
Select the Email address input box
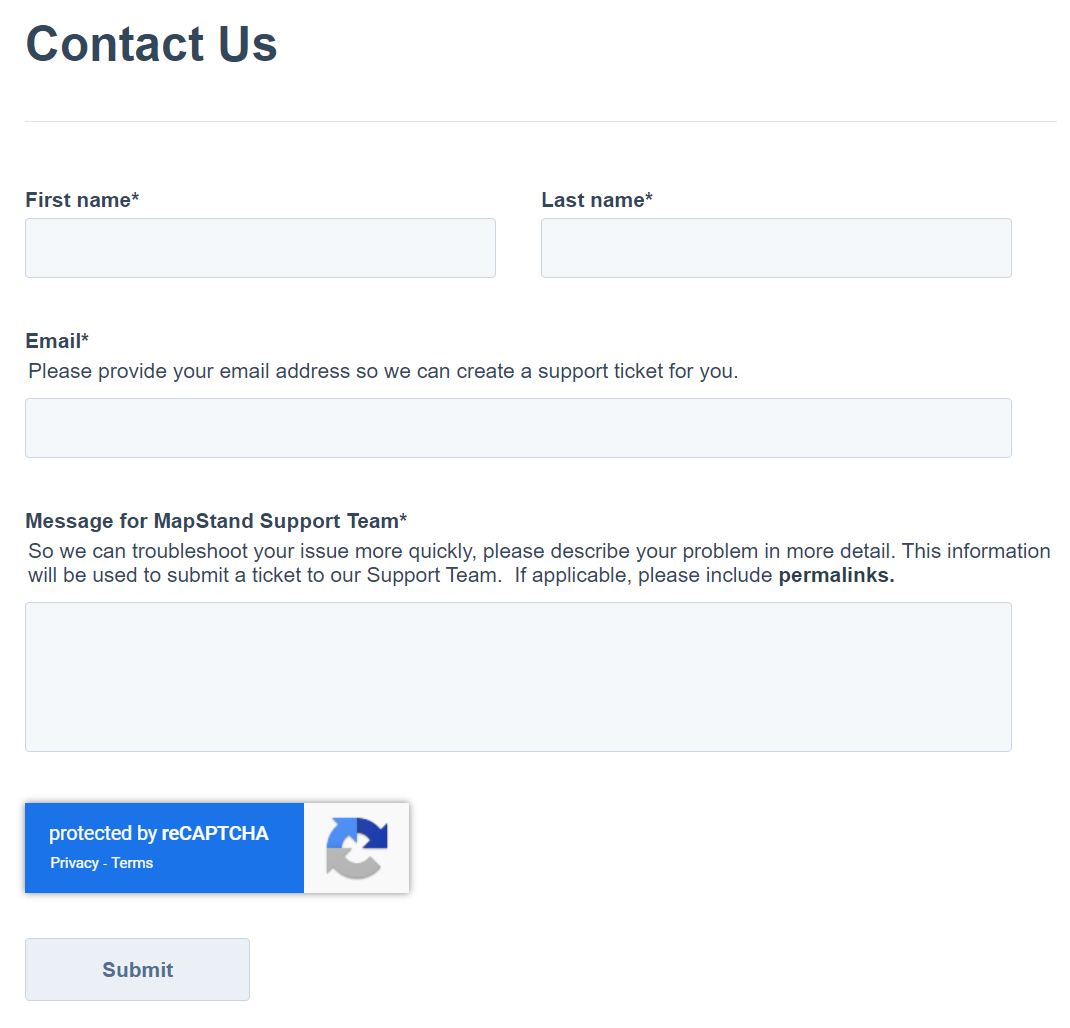point(518,428)
